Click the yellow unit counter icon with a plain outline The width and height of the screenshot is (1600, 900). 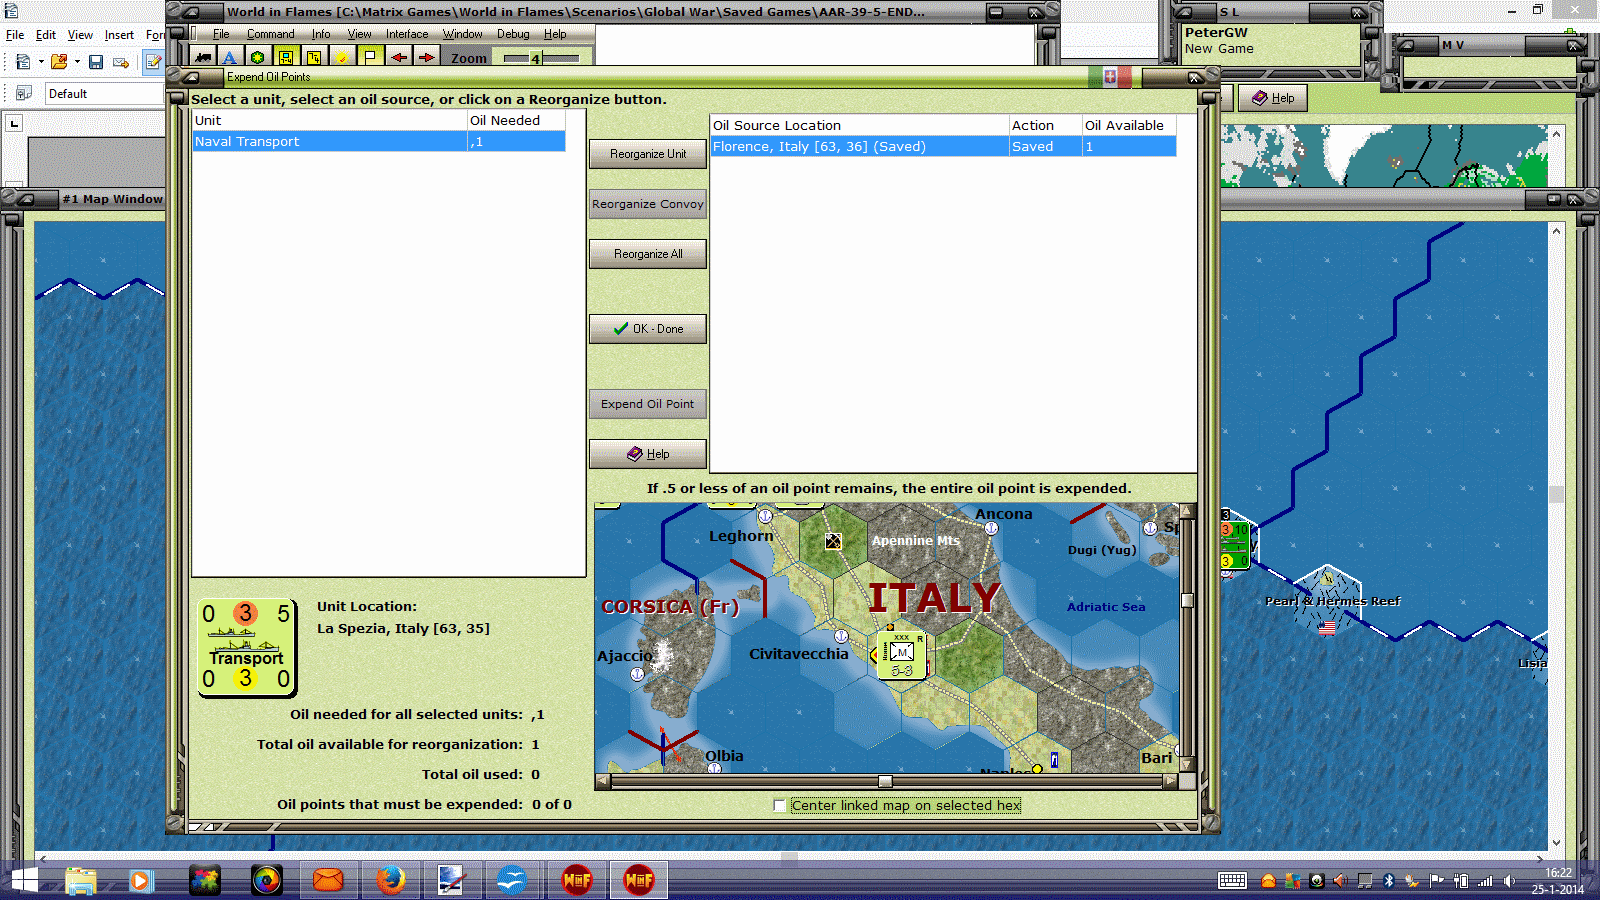(x=314, y=57)
